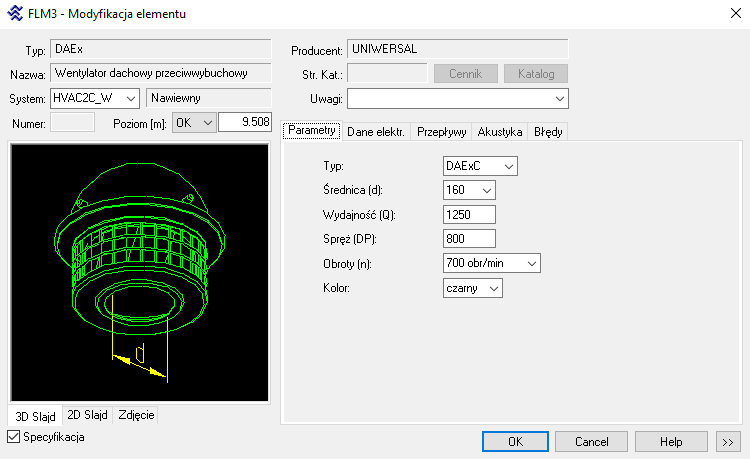Click the FLM3 application icon in title bar
Image resolution: width=750 pixels, height=459 pixels.
pyautogui.click(x=15, y=14)
